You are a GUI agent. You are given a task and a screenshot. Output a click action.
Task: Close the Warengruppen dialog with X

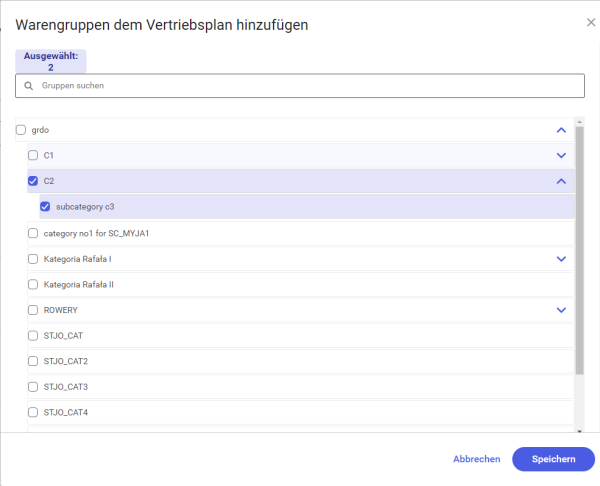click(x=591, y=23)
